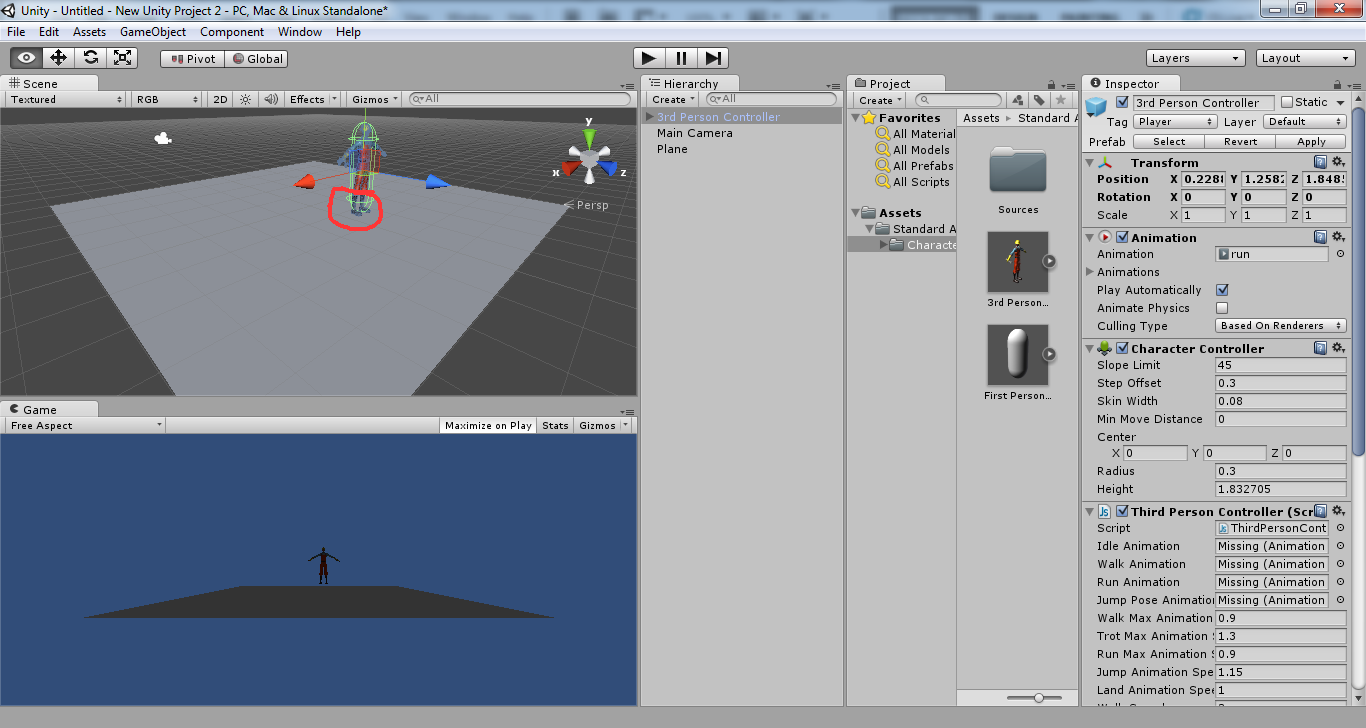
Task: Click the Step frame button
Action: click(713, 58)
